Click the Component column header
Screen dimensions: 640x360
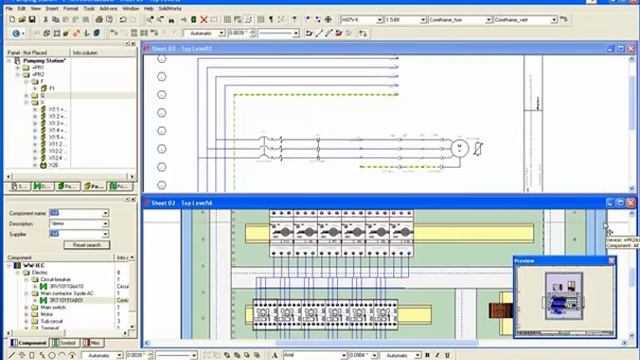point(60,258)
